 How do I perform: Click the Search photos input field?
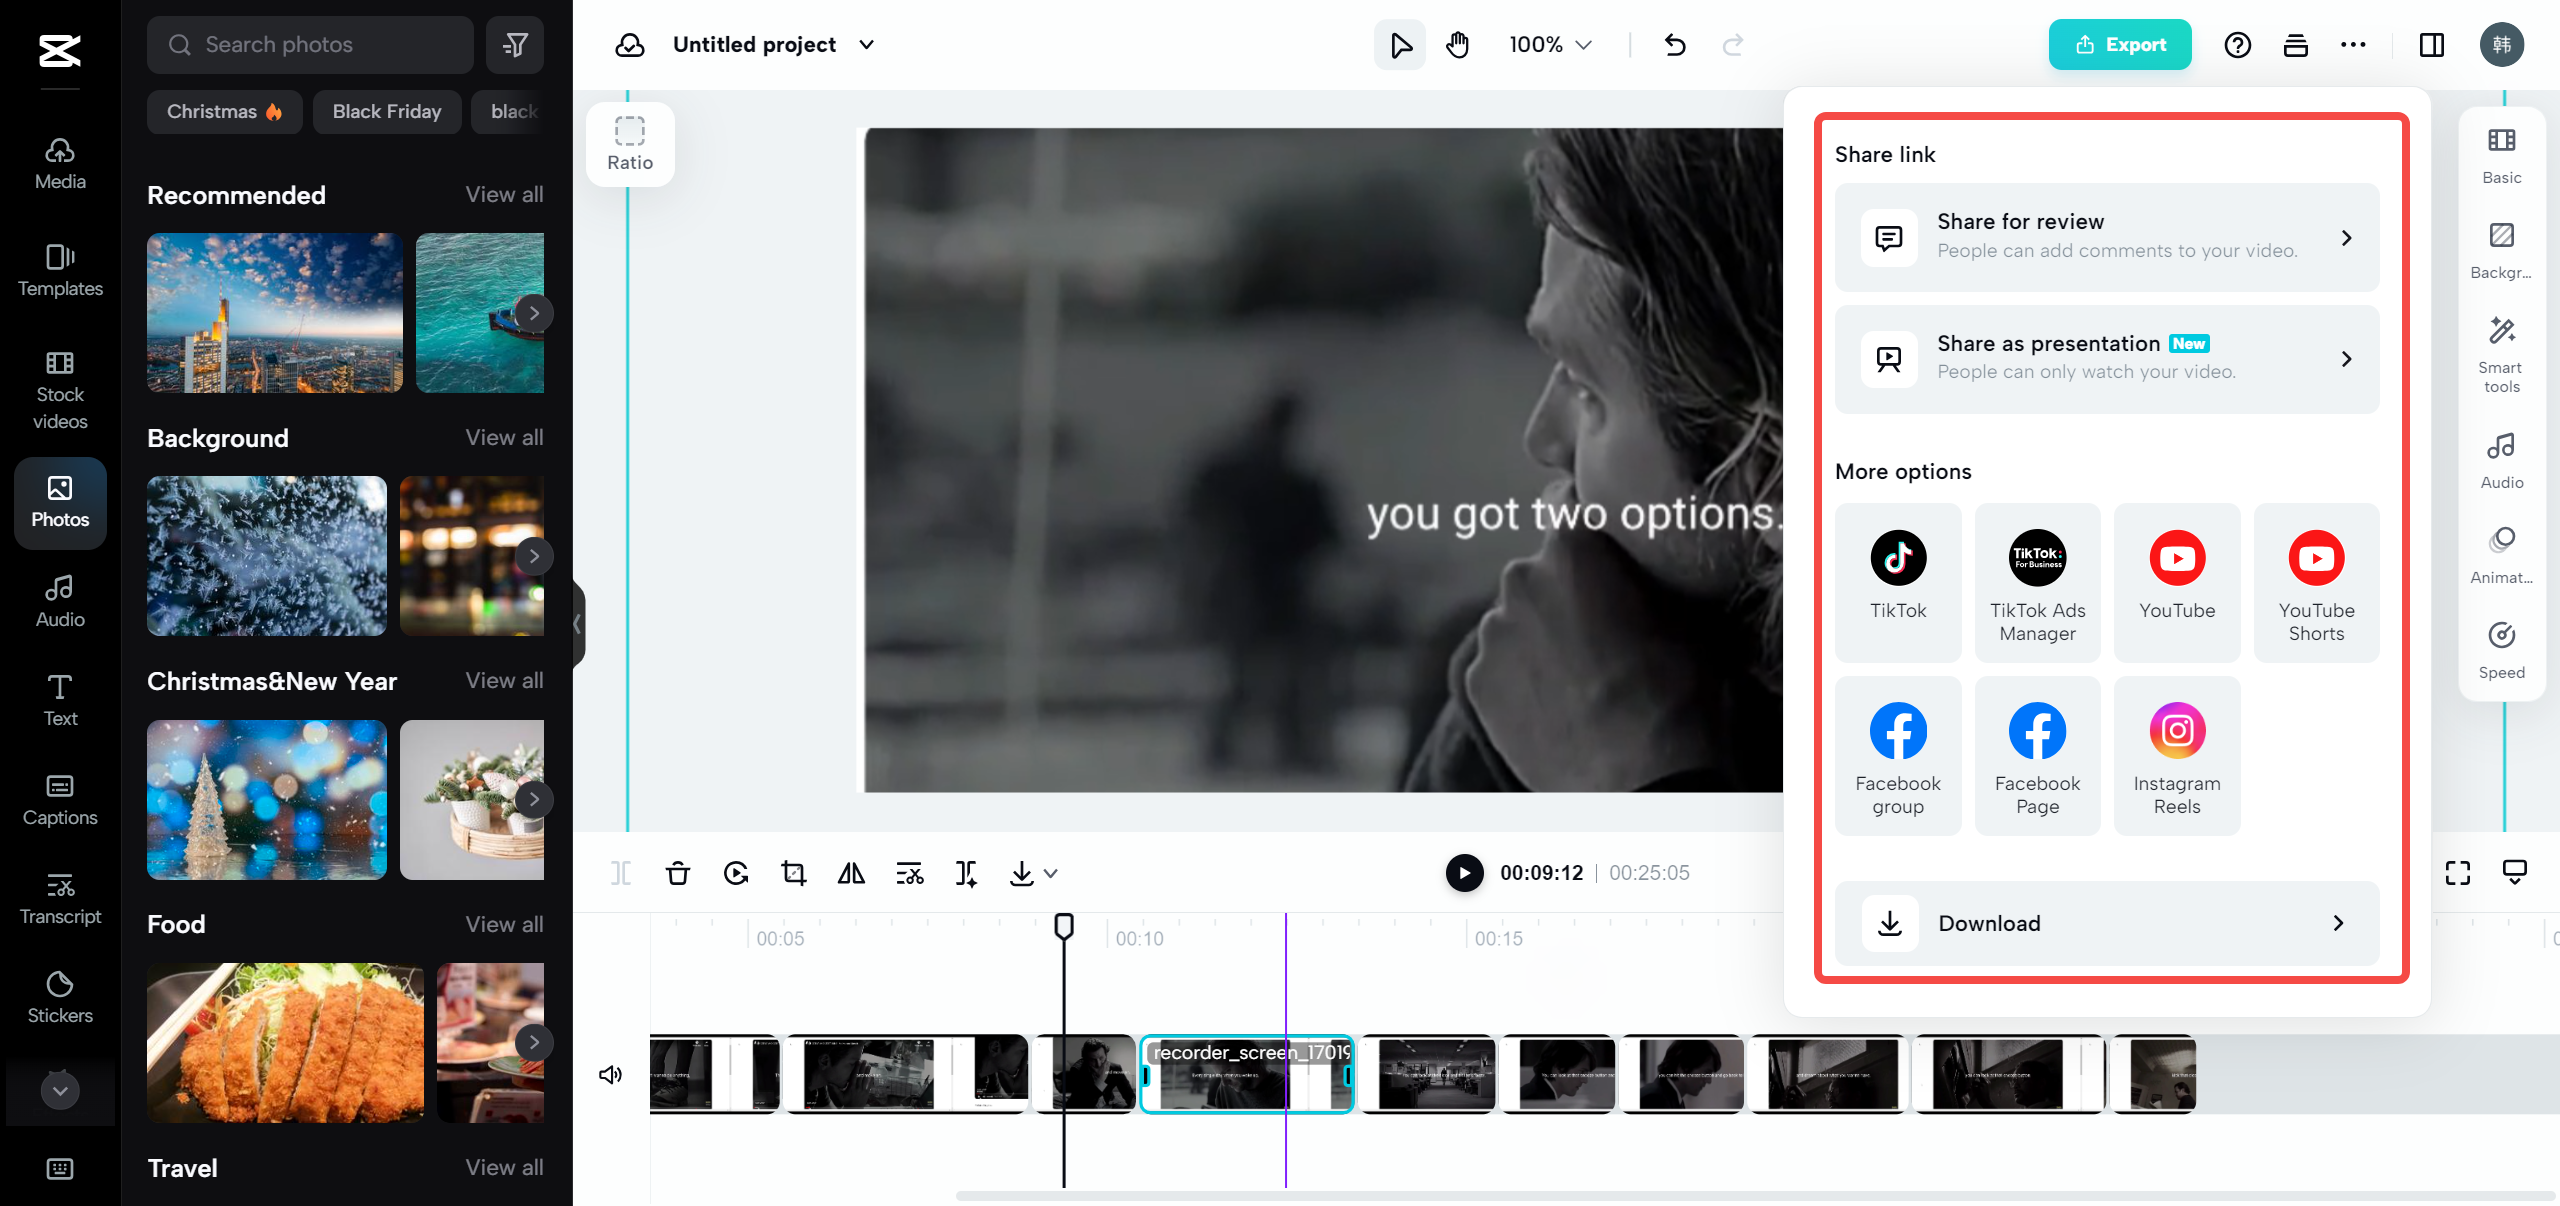[x=310, y=45]
